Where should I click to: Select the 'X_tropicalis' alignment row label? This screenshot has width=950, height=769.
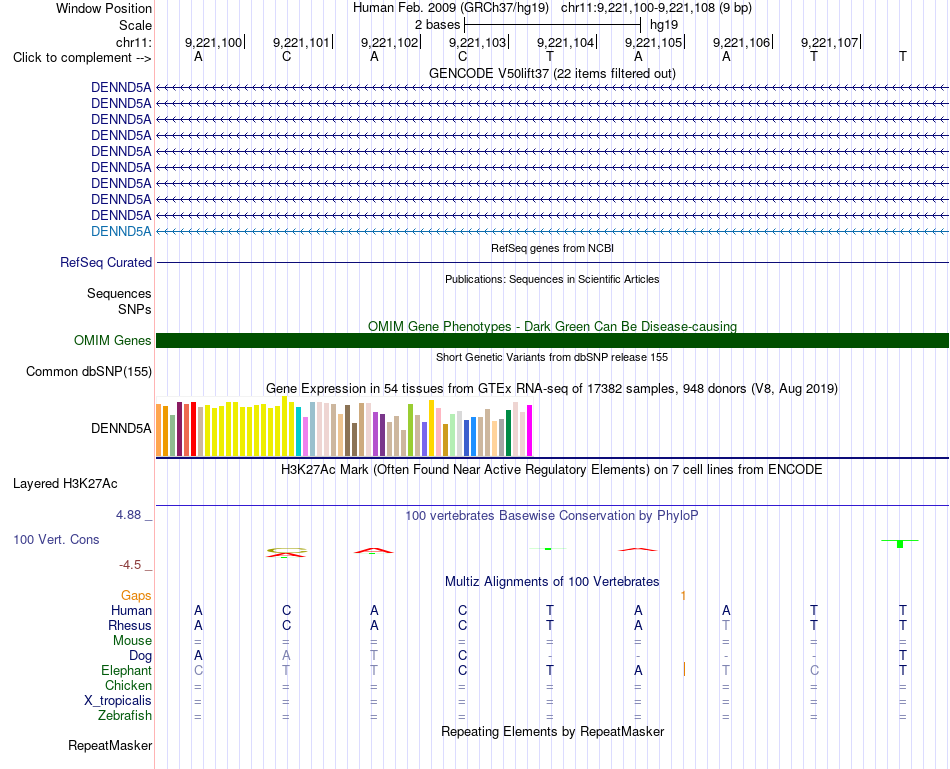tap(118, 701)
